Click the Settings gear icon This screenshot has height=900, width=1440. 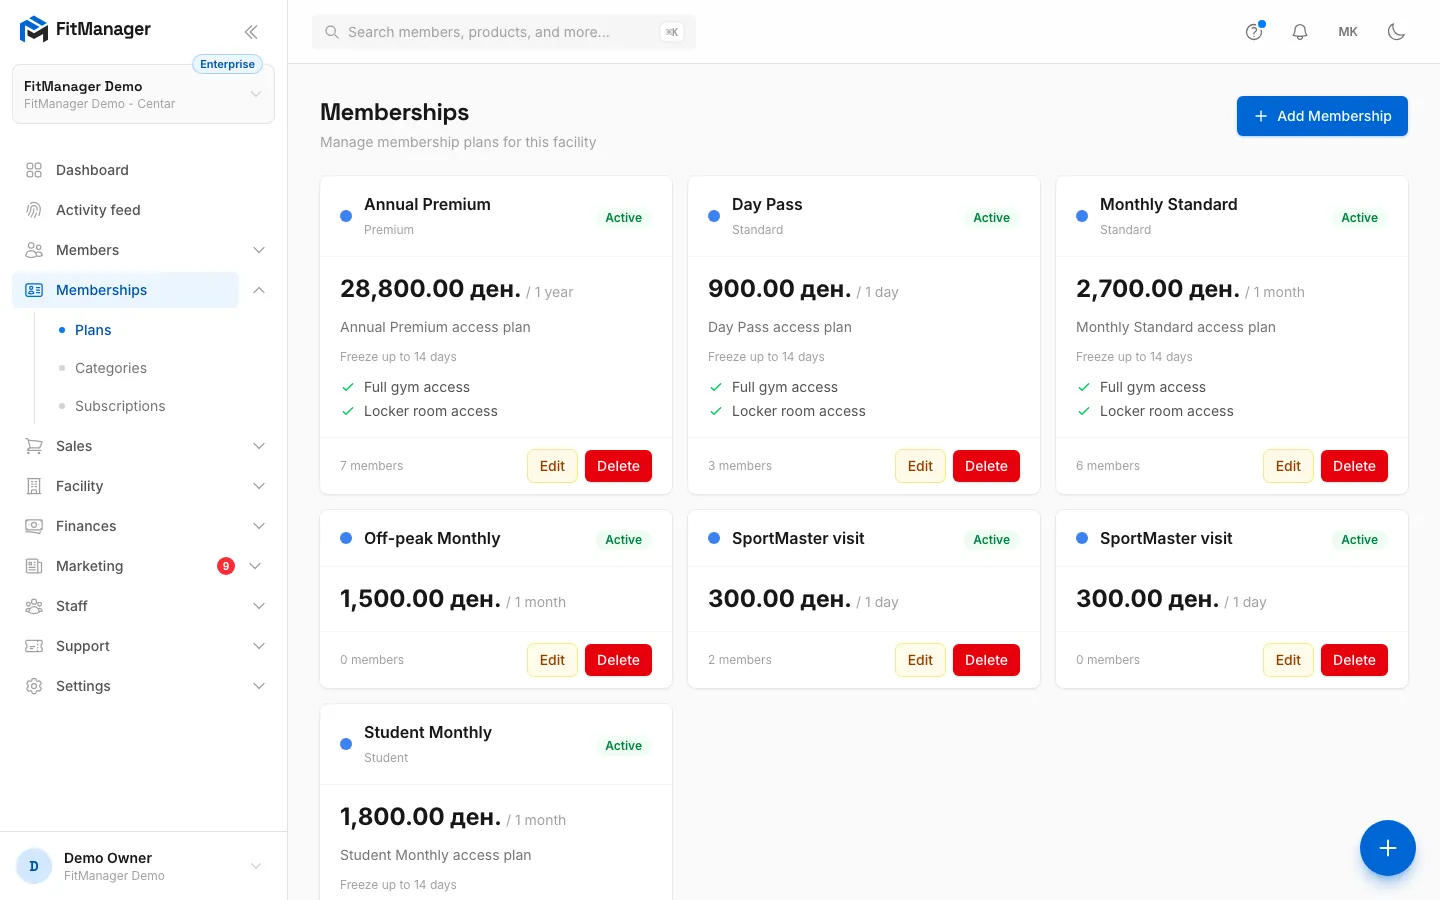34,686
